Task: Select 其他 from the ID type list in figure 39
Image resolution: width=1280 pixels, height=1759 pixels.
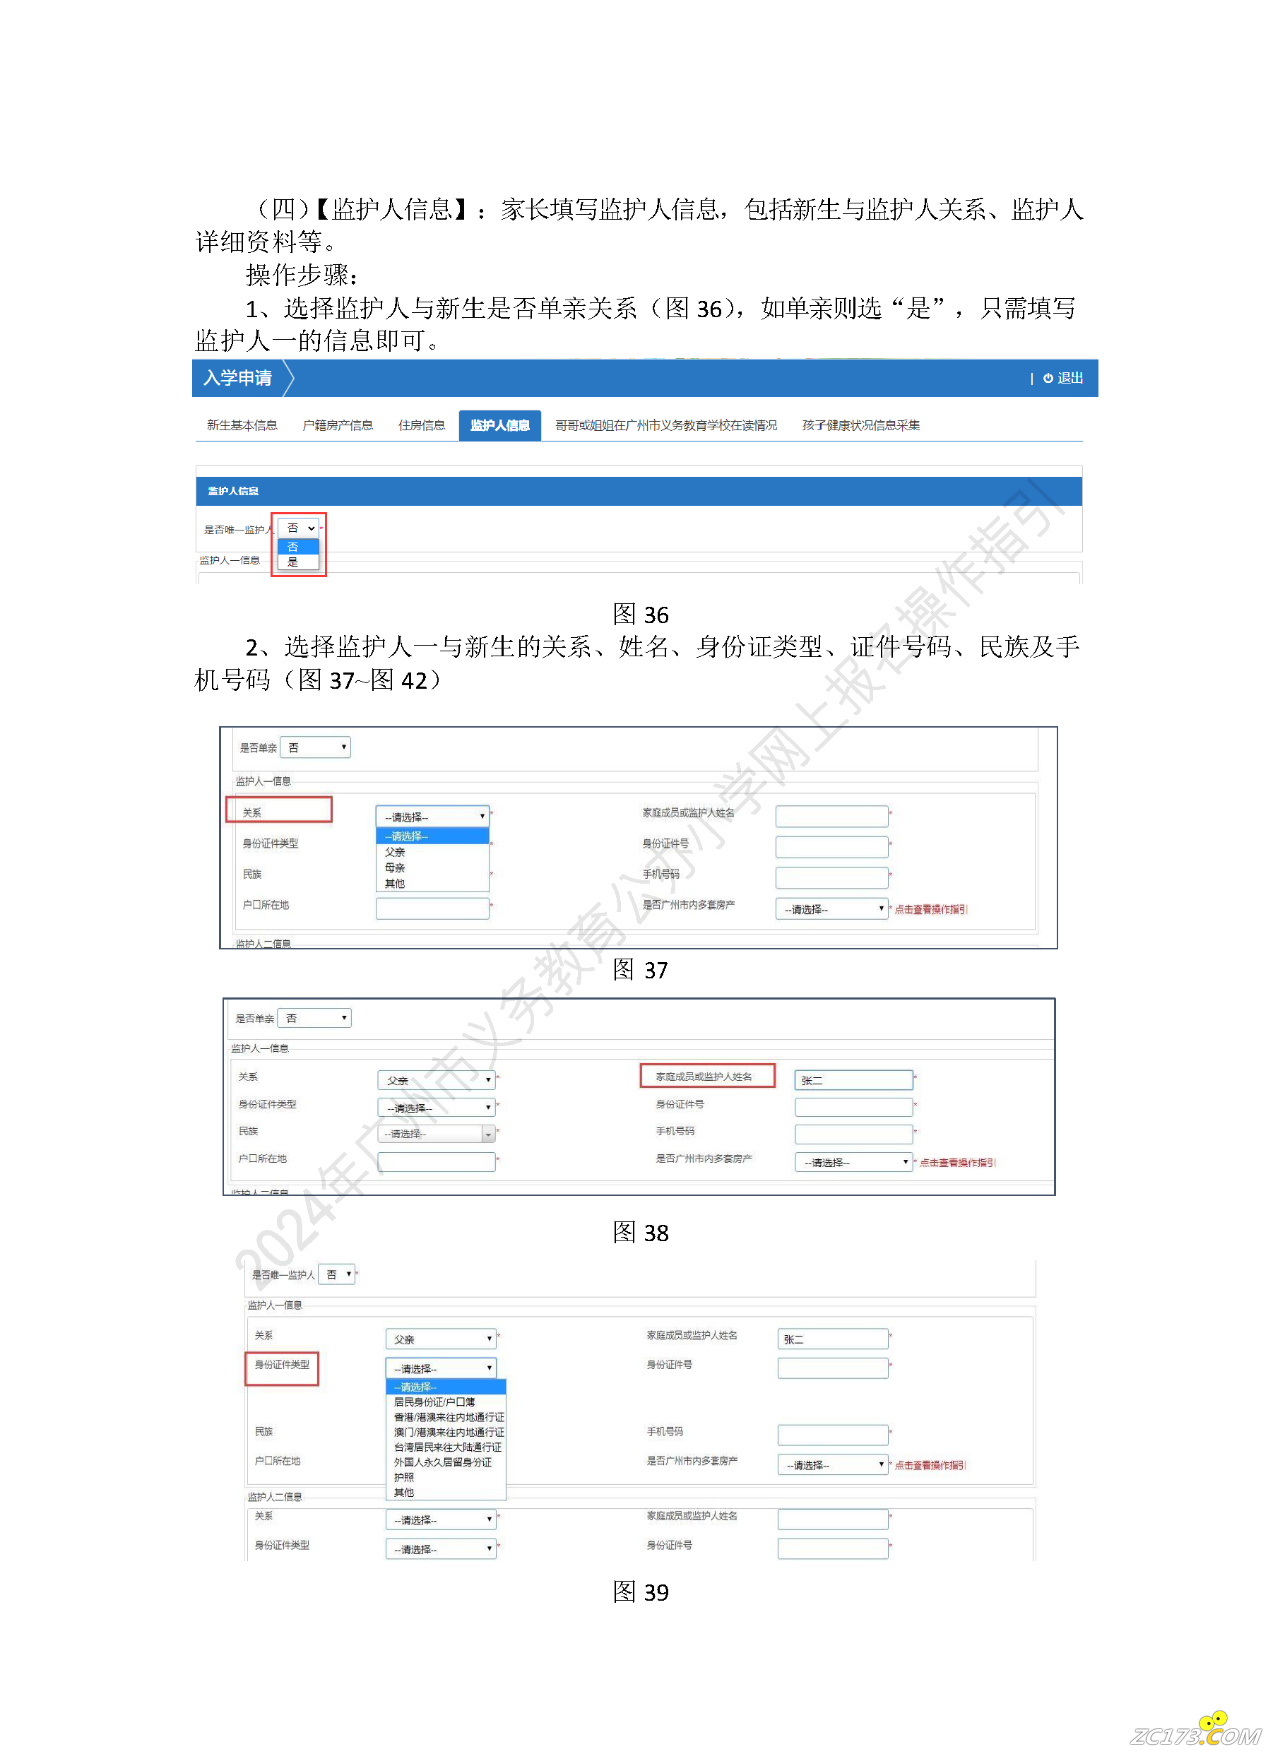Action: (446, 1492)
